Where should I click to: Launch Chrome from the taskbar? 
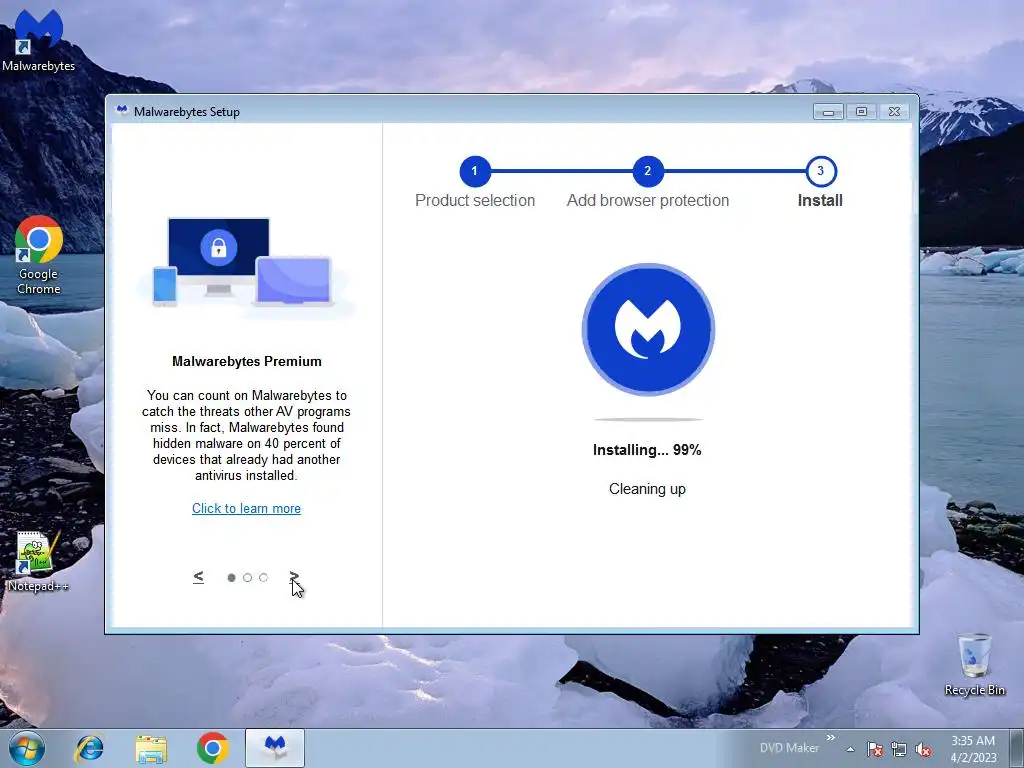(x=212, y=748)
